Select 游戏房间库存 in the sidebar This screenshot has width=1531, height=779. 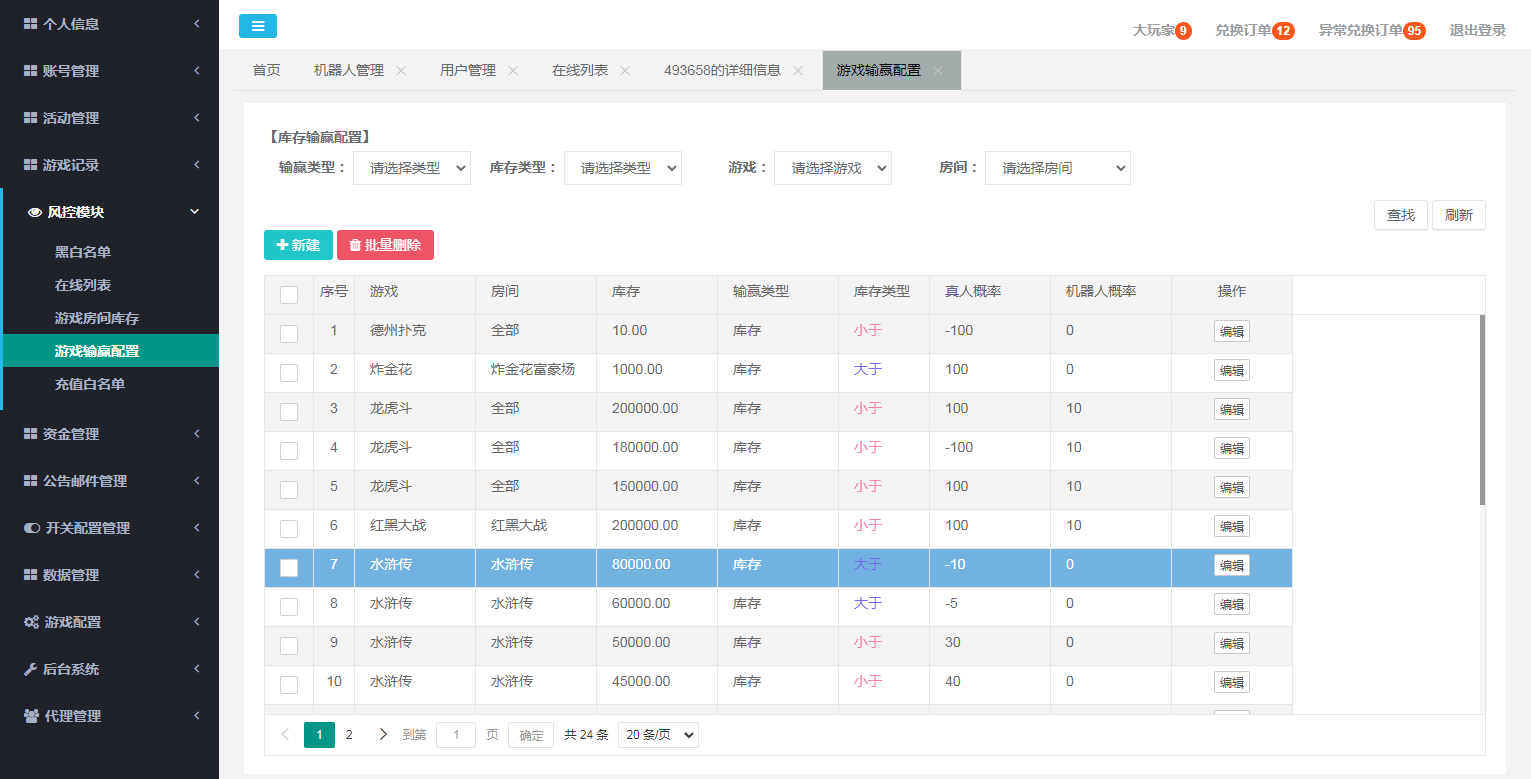click(x=97, y=318)
